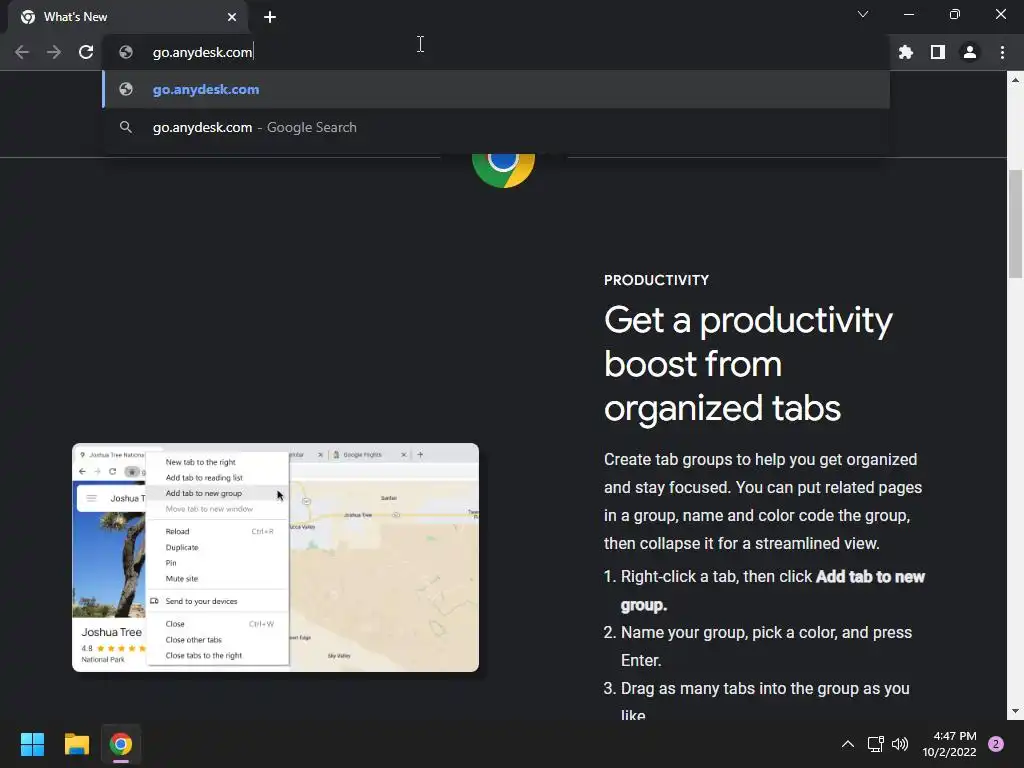Open the volume tray icon
1024x768 pixels.
point(900,744)
